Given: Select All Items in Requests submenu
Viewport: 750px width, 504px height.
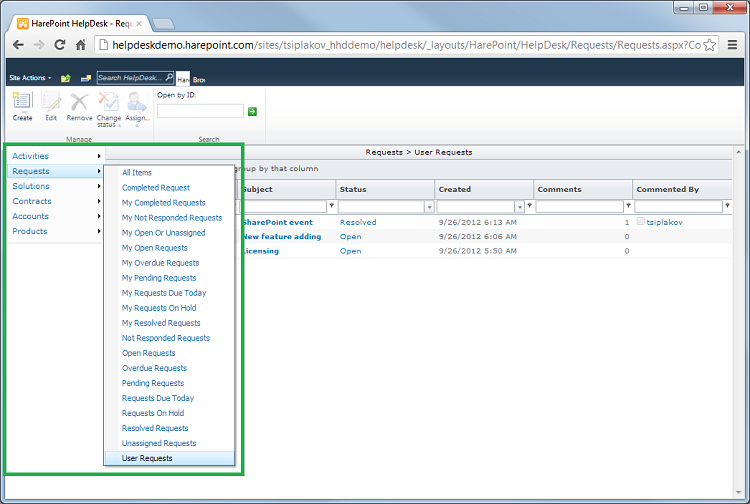Looking at the screenshot, I should click(137, 173).
